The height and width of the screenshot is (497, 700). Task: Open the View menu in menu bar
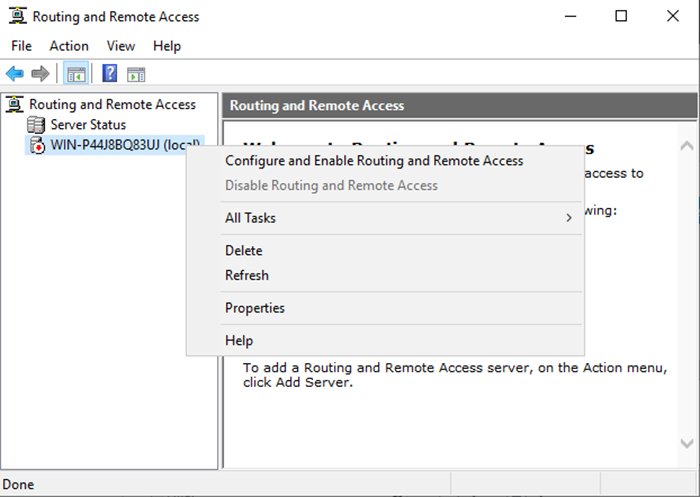point(121,46)
